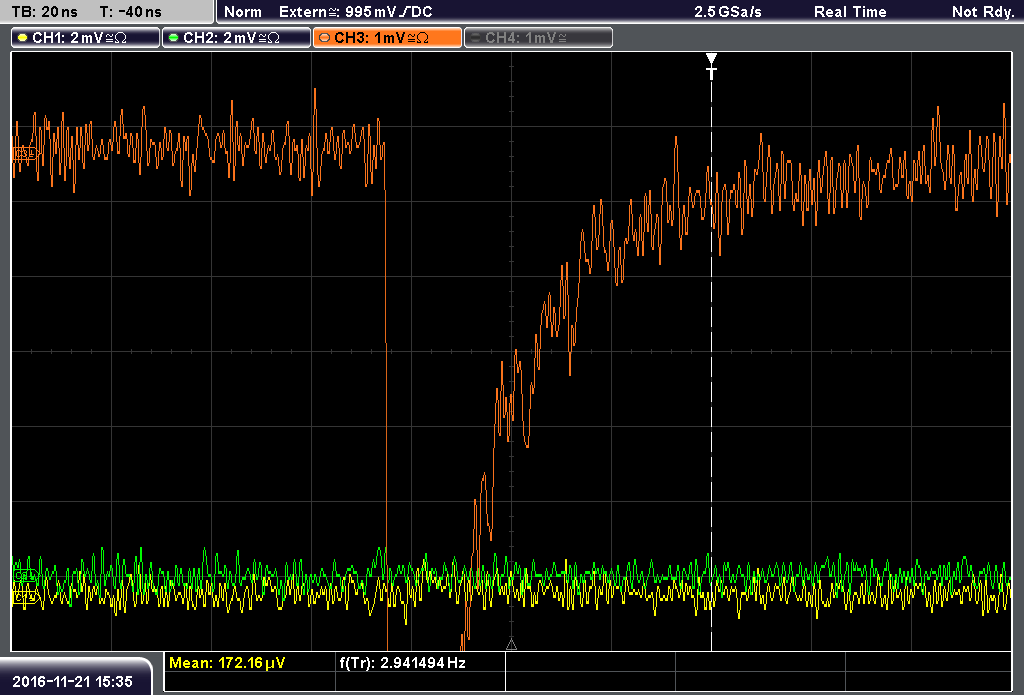Select the highlighted CH3 1 mV channel tab
Image resolution: width=1024 pixels, height=695 pixels.
pyautogui.click(x=387, y=37)
